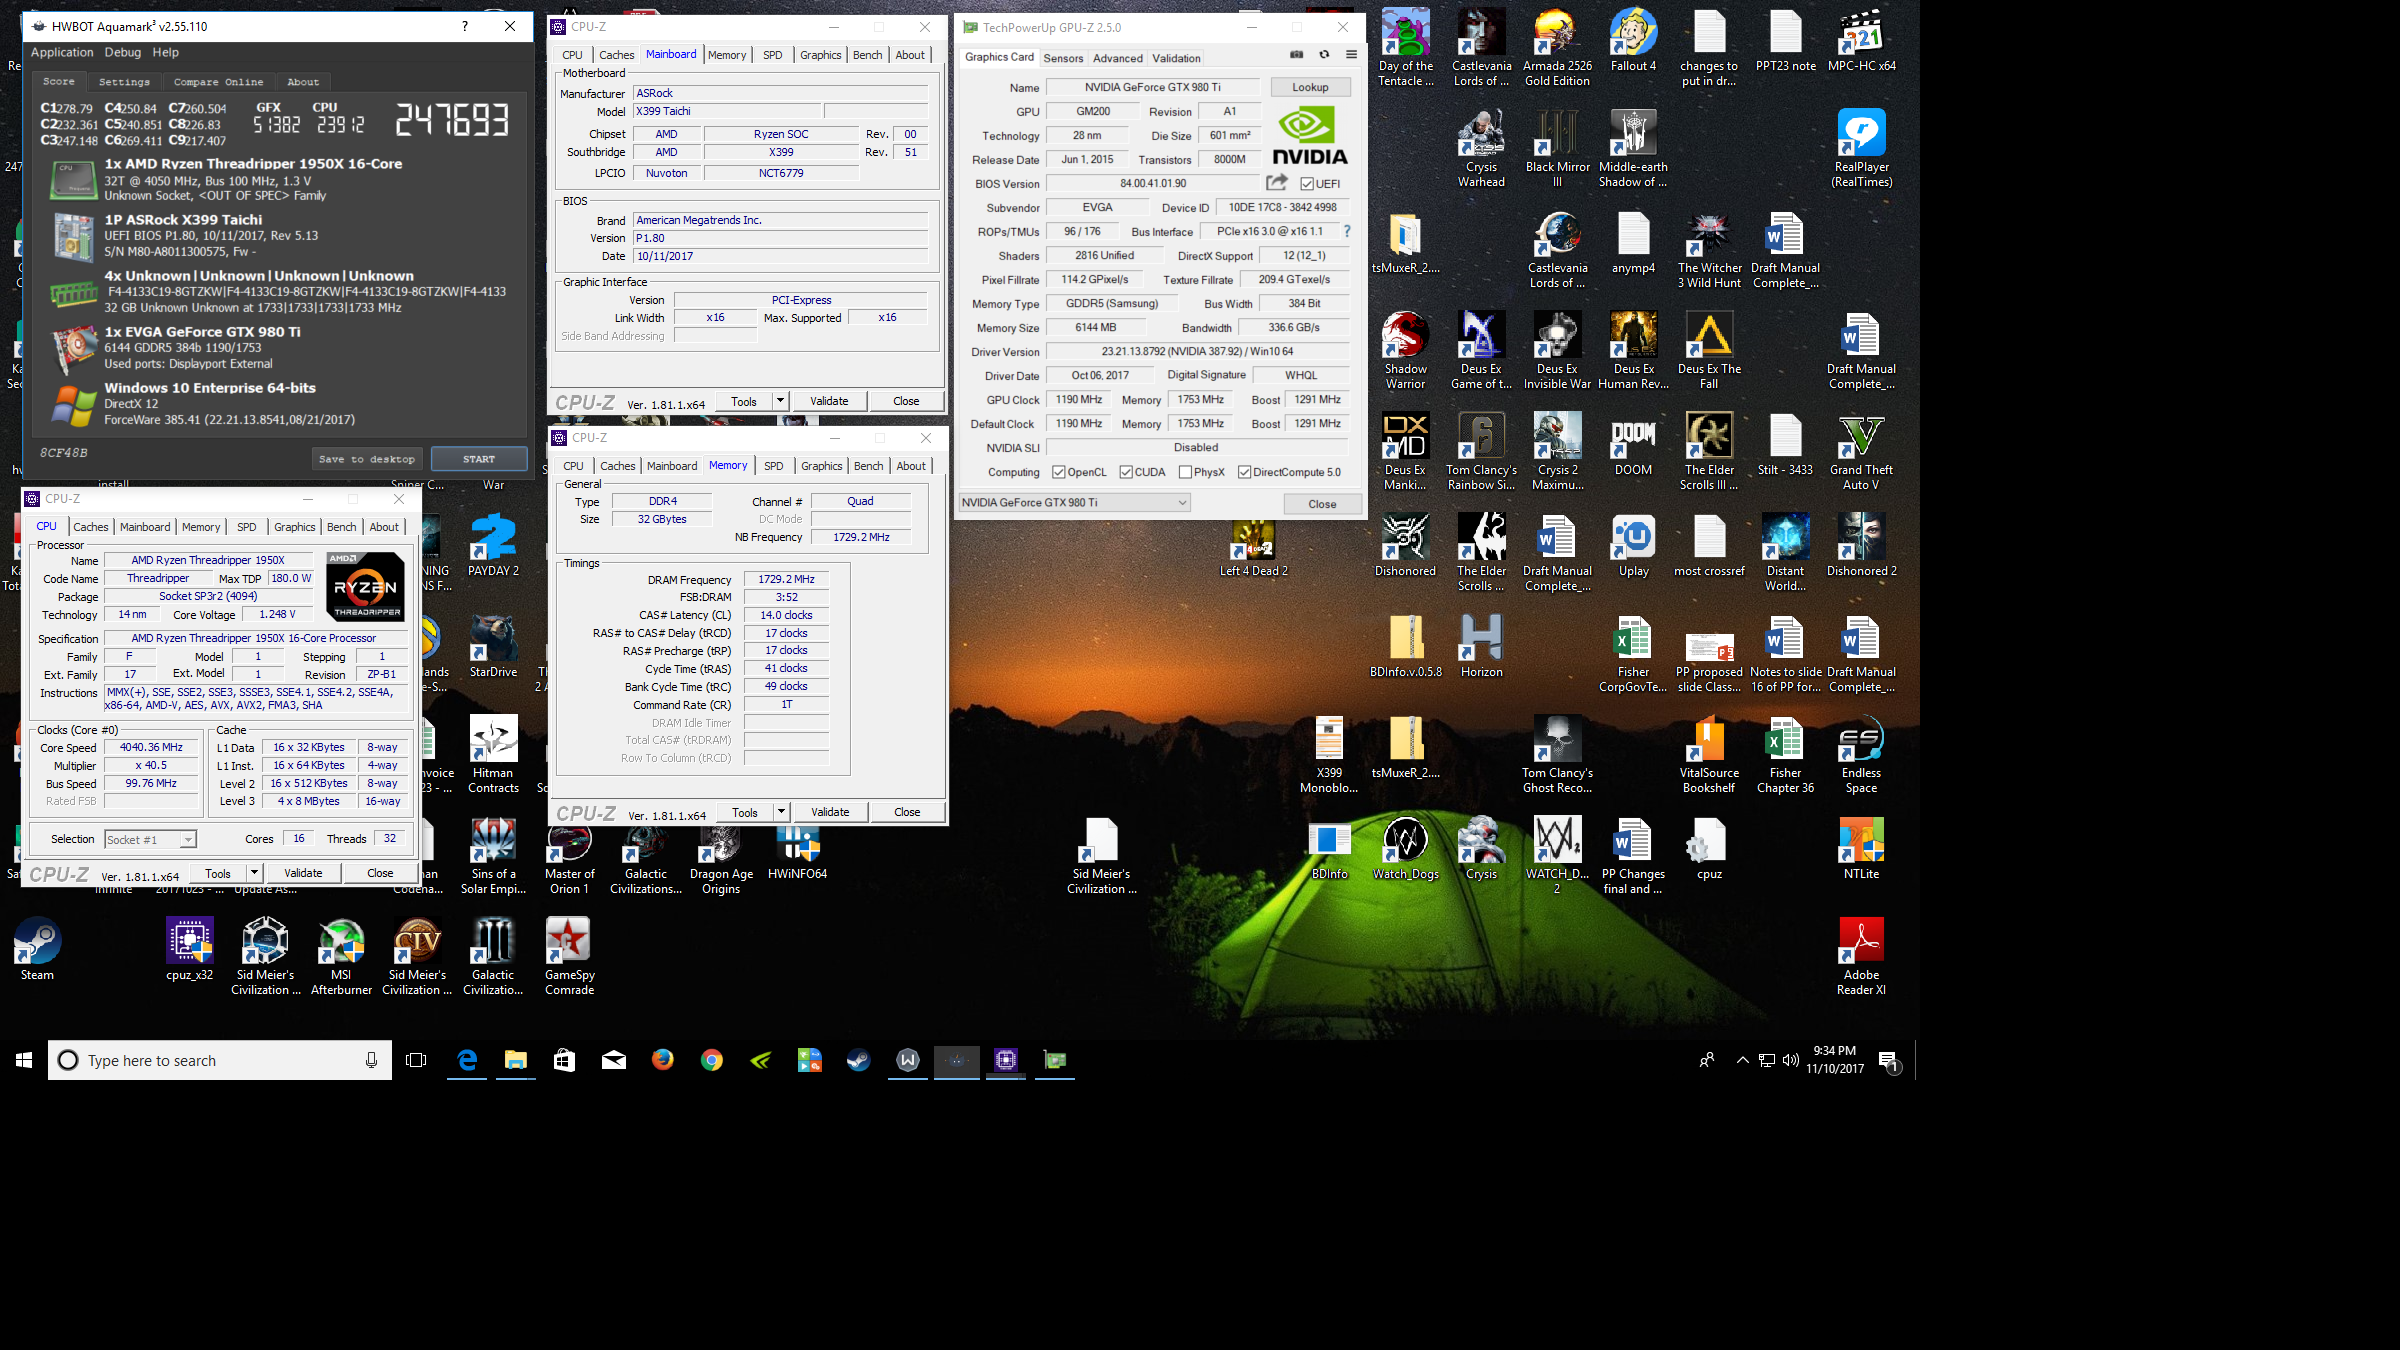This screenshot has width=2400, height=1350.
Task: Click the Bus Interface question mark in GPU-Z
Action: (x=1347, y=231)
